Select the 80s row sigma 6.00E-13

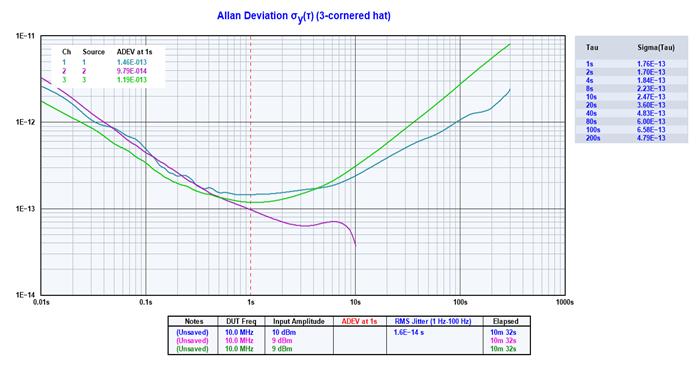coord(651,121)
